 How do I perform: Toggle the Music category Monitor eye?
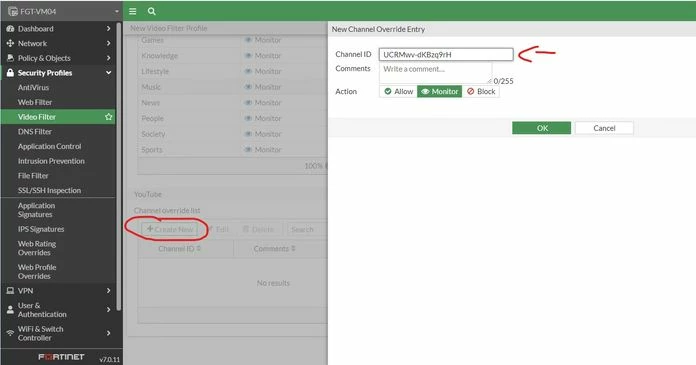click(249, 87)
